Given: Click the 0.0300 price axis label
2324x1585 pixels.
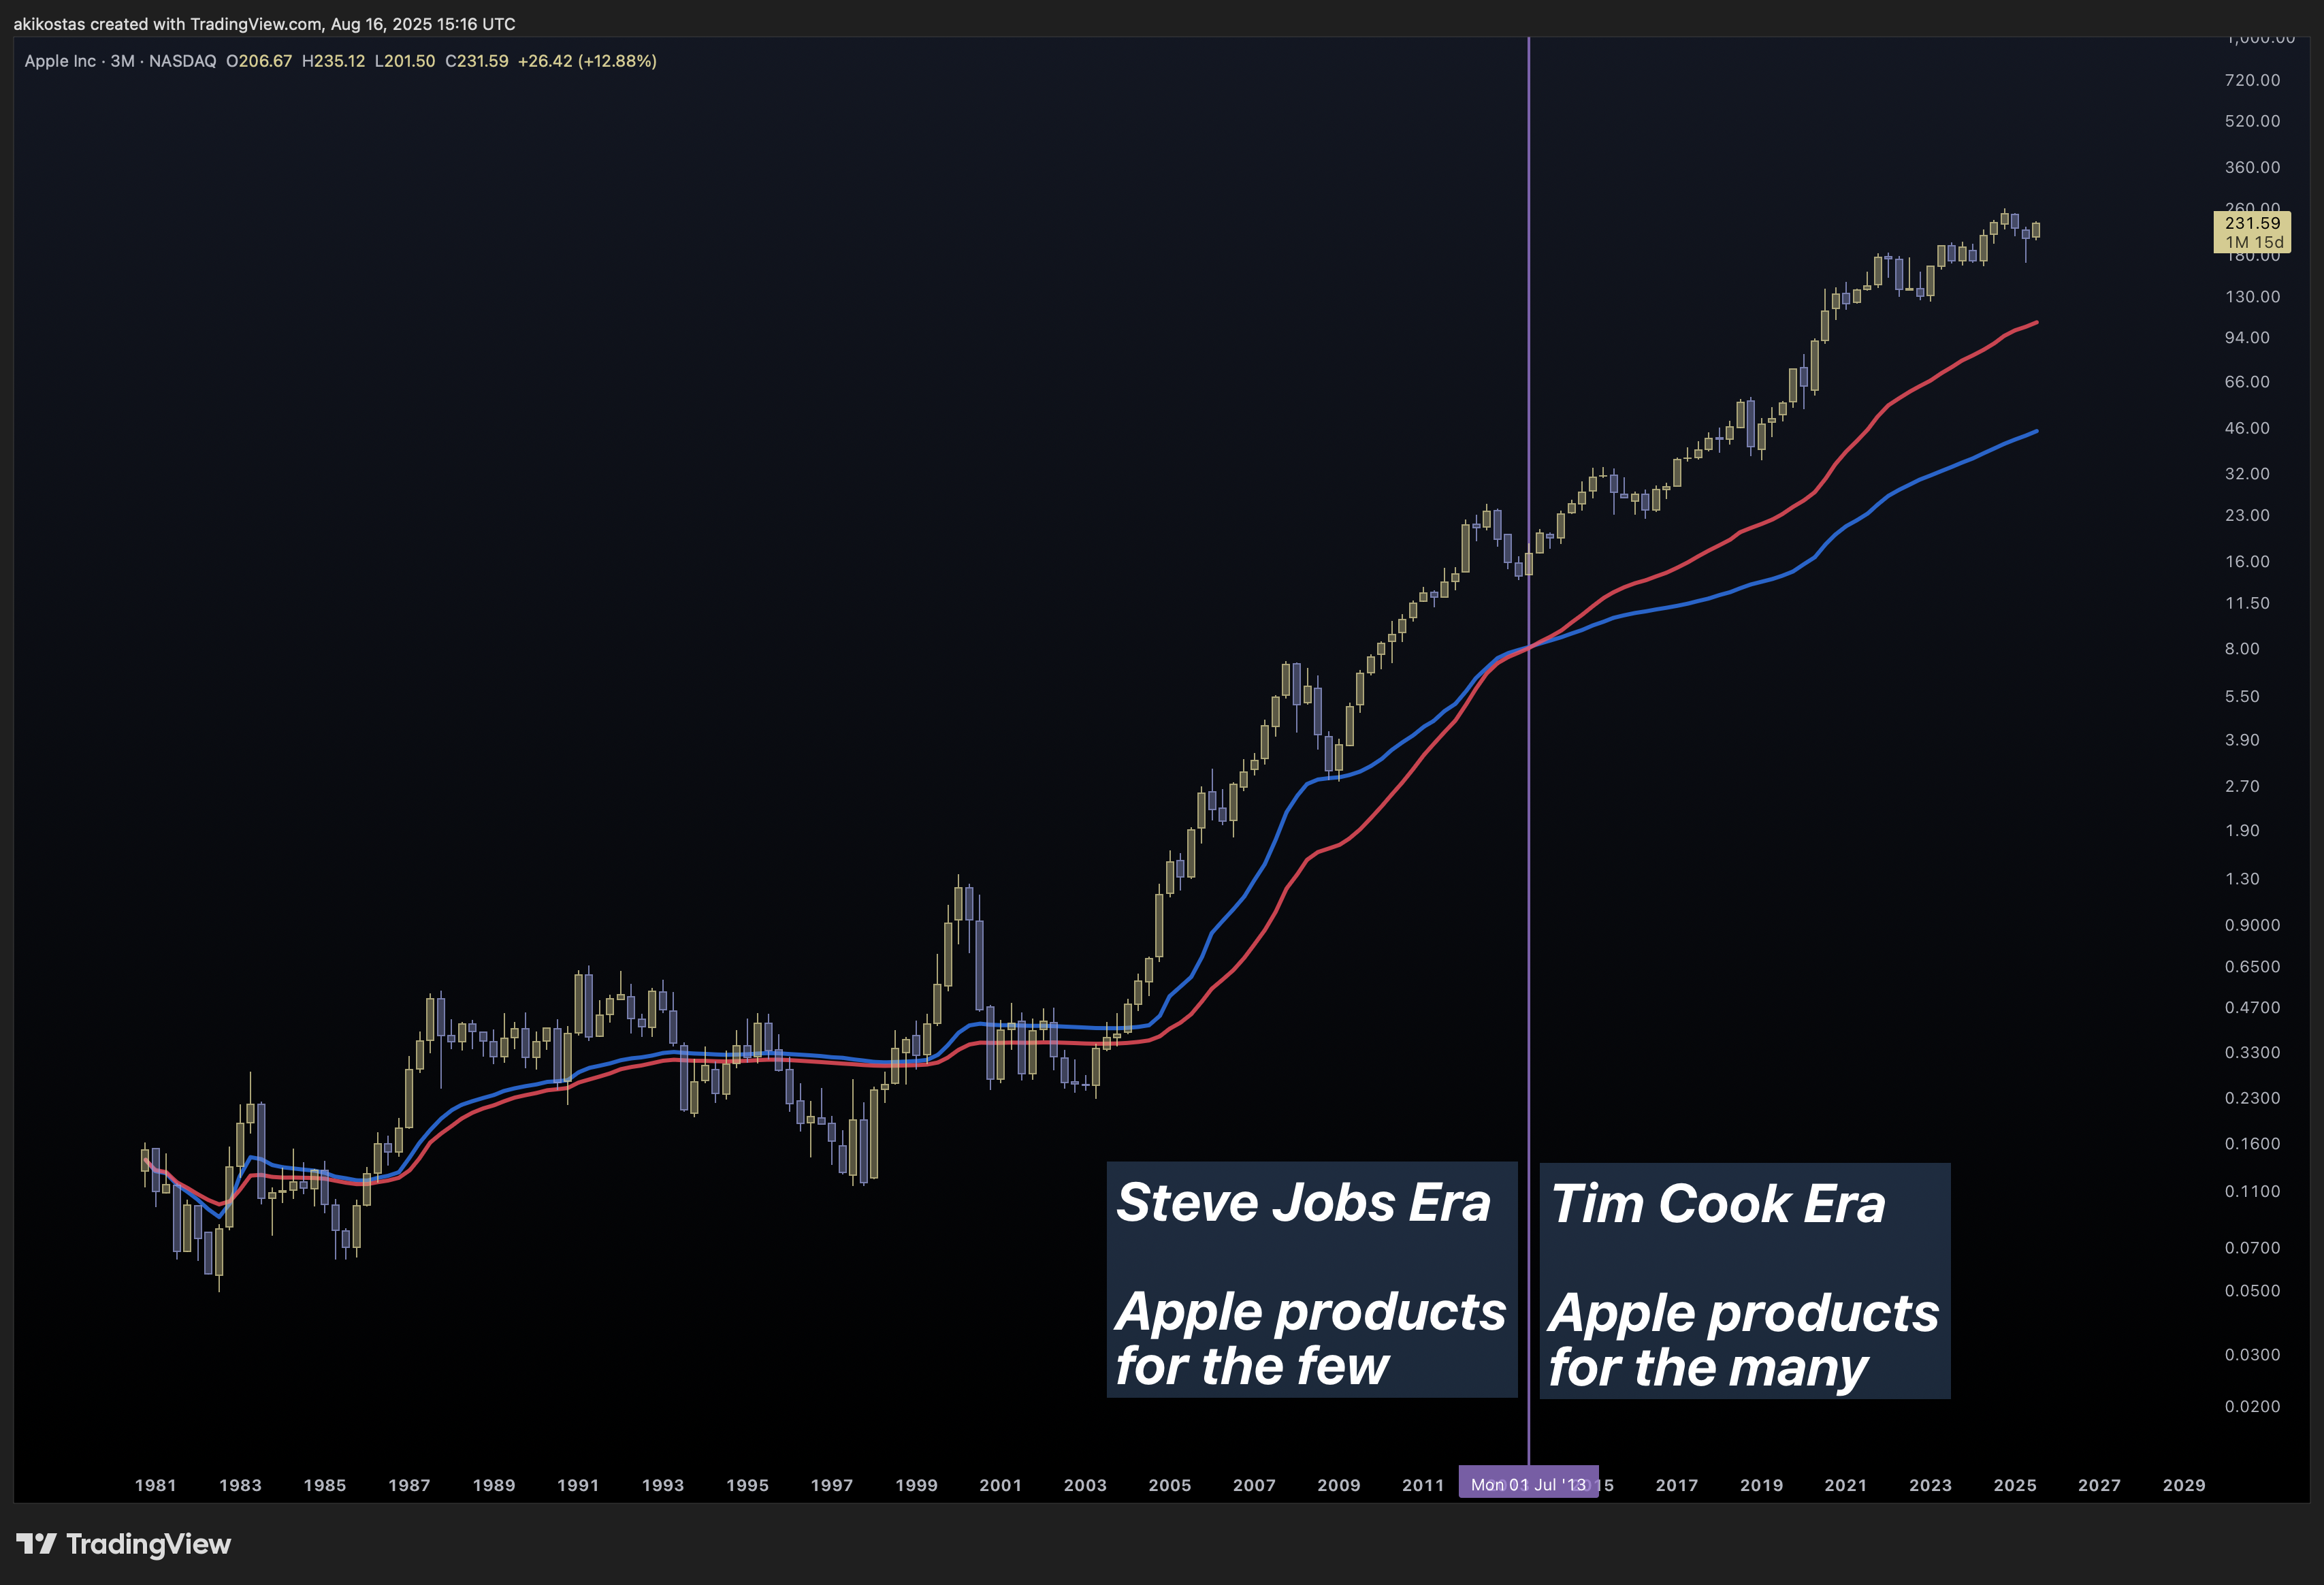Looking at the screenshot, I should 2252,1355.
